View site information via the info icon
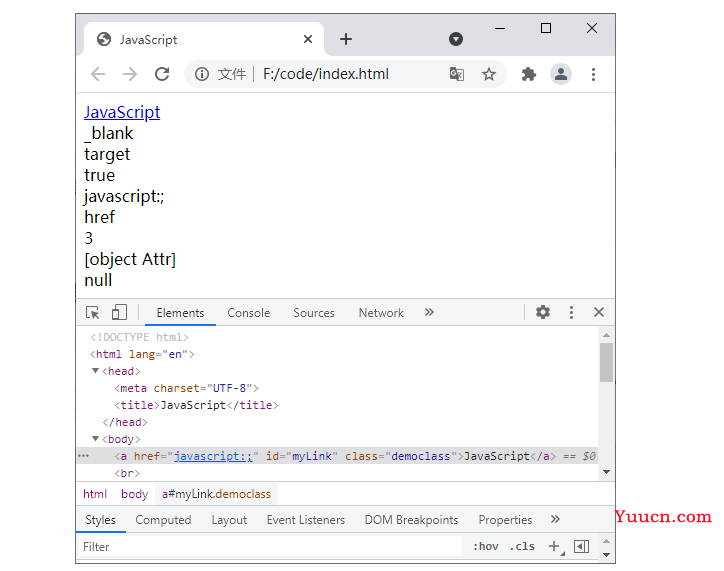Screen dimensions: 724x571 [202, 74]
